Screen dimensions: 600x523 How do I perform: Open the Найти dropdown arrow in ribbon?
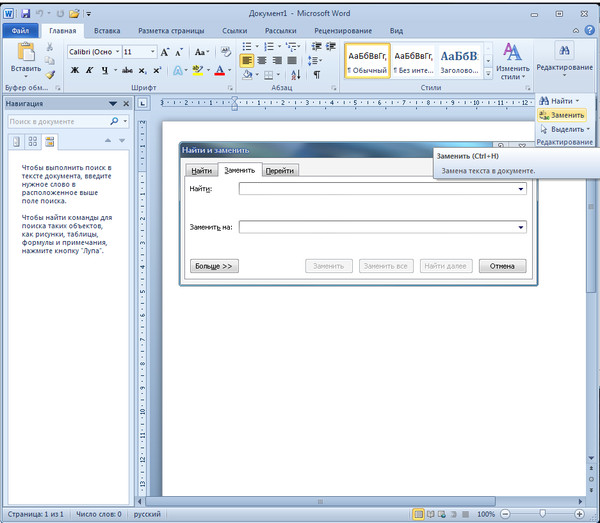[577, 101]
